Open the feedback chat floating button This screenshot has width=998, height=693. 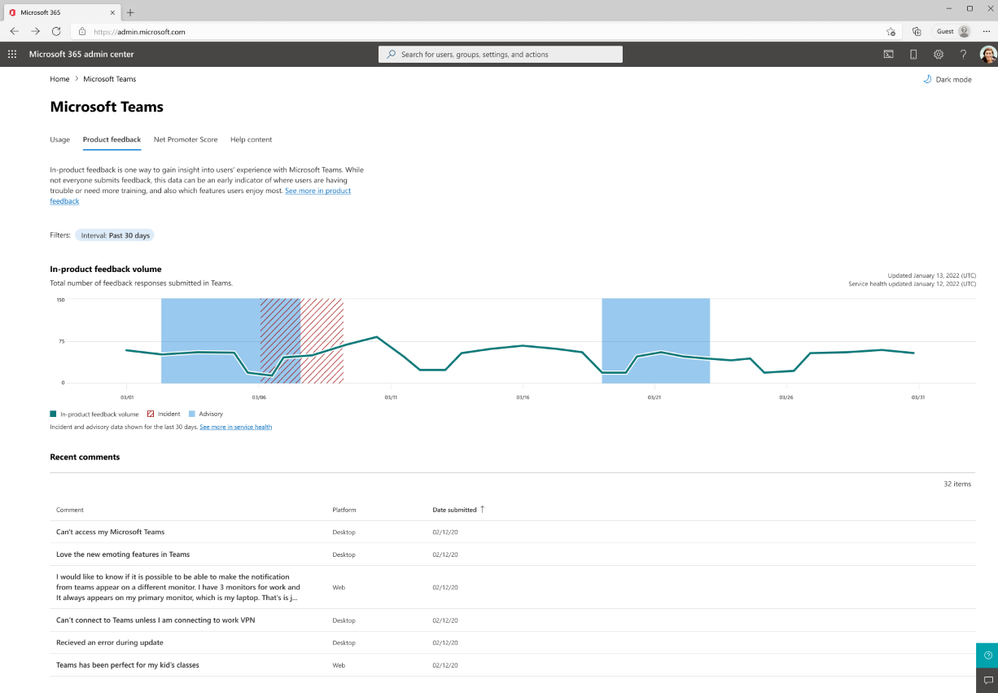[x=987, y=680]
